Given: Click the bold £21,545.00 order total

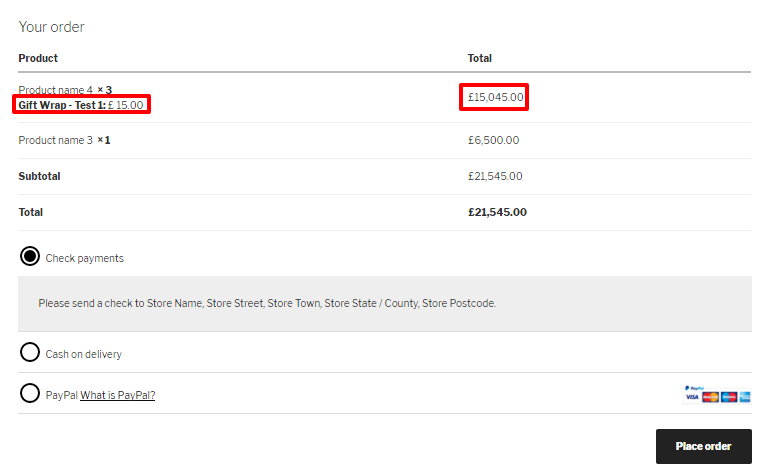Looking at the screenshot, I should [497, 212].
